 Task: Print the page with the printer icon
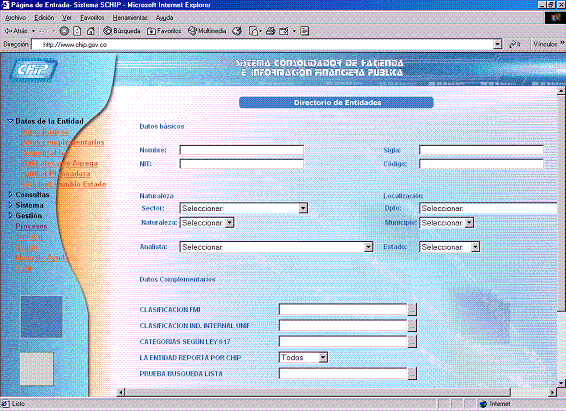(270, 31)
